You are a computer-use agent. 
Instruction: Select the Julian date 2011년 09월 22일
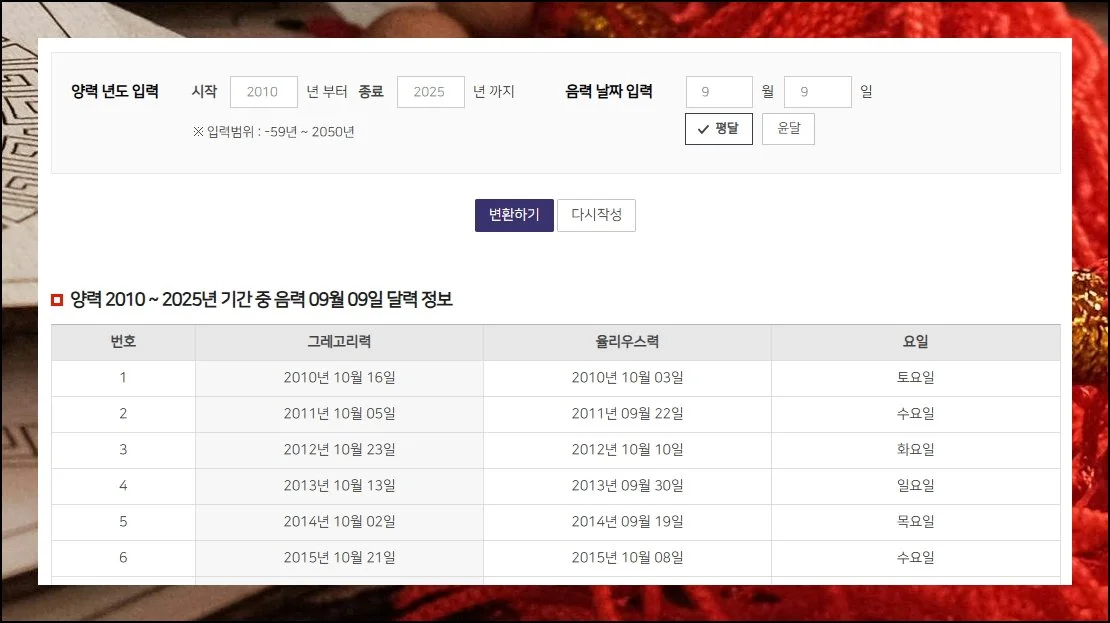[627, 414]
